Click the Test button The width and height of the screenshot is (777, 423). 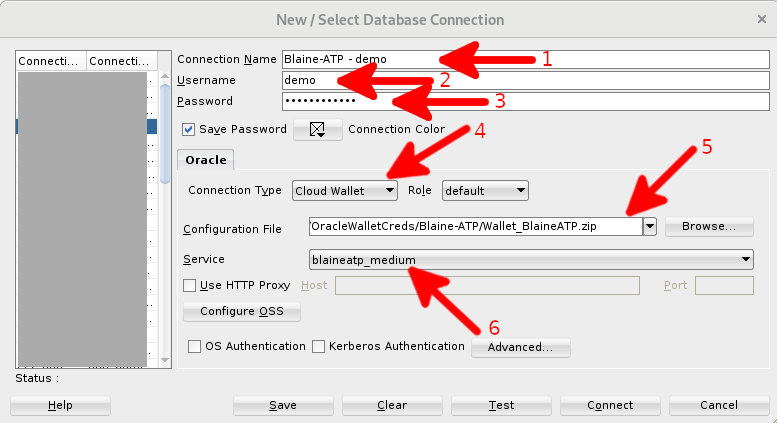point(501,406)
